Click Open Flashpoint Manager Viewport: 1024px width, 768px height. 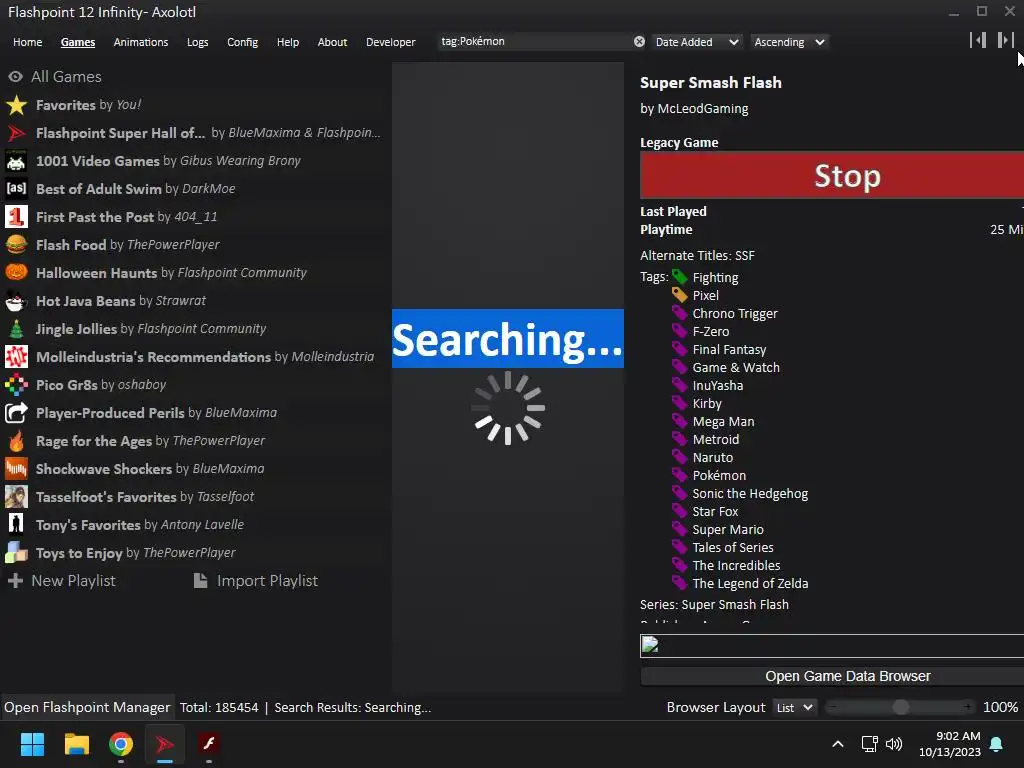(x=87, y=707)
